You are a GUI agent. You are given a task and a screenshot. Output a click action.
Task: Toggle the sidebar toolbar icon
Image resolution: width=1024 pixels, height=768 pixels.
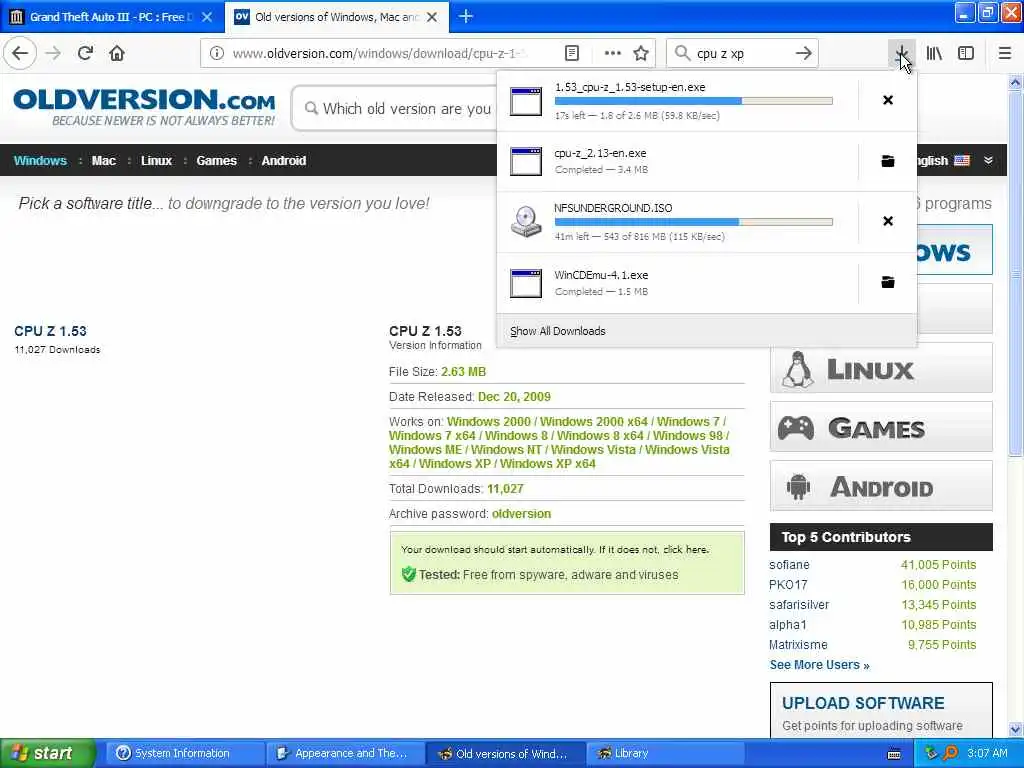(966, 53)
